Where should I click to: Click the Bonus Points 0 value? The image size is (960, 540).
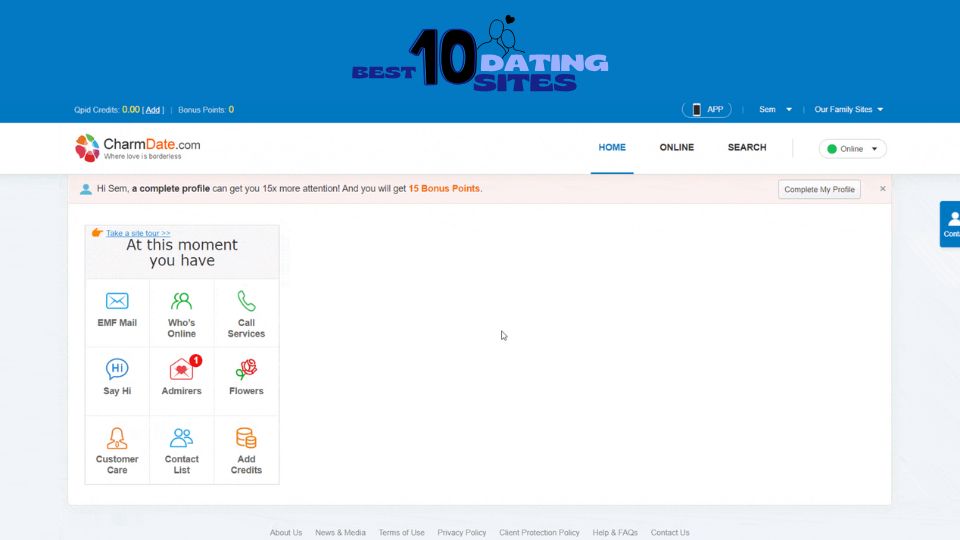point(231,110)
